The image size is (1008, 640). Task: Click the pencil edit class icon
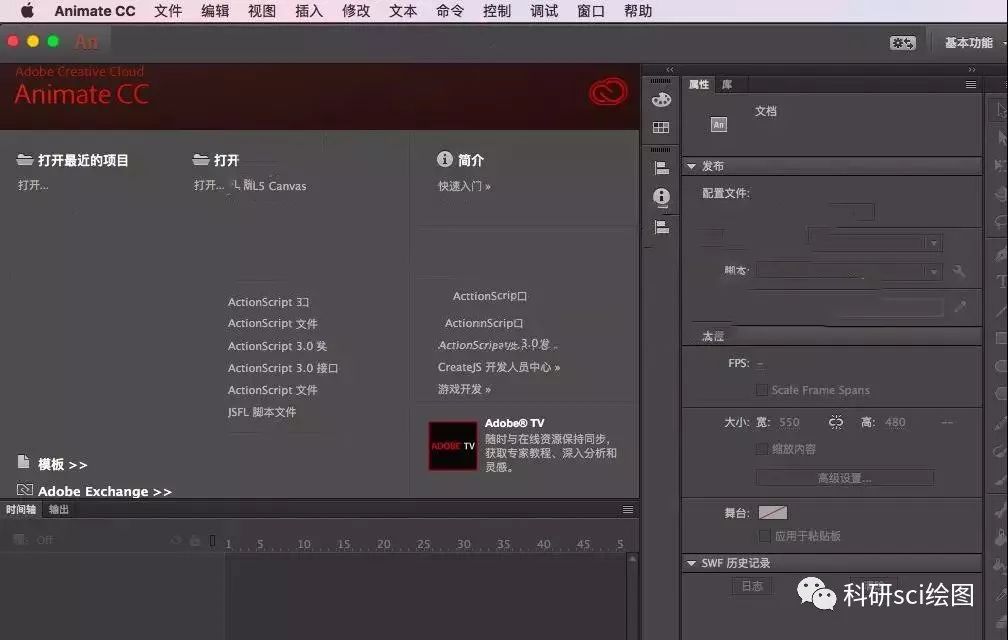click(960, 307)
